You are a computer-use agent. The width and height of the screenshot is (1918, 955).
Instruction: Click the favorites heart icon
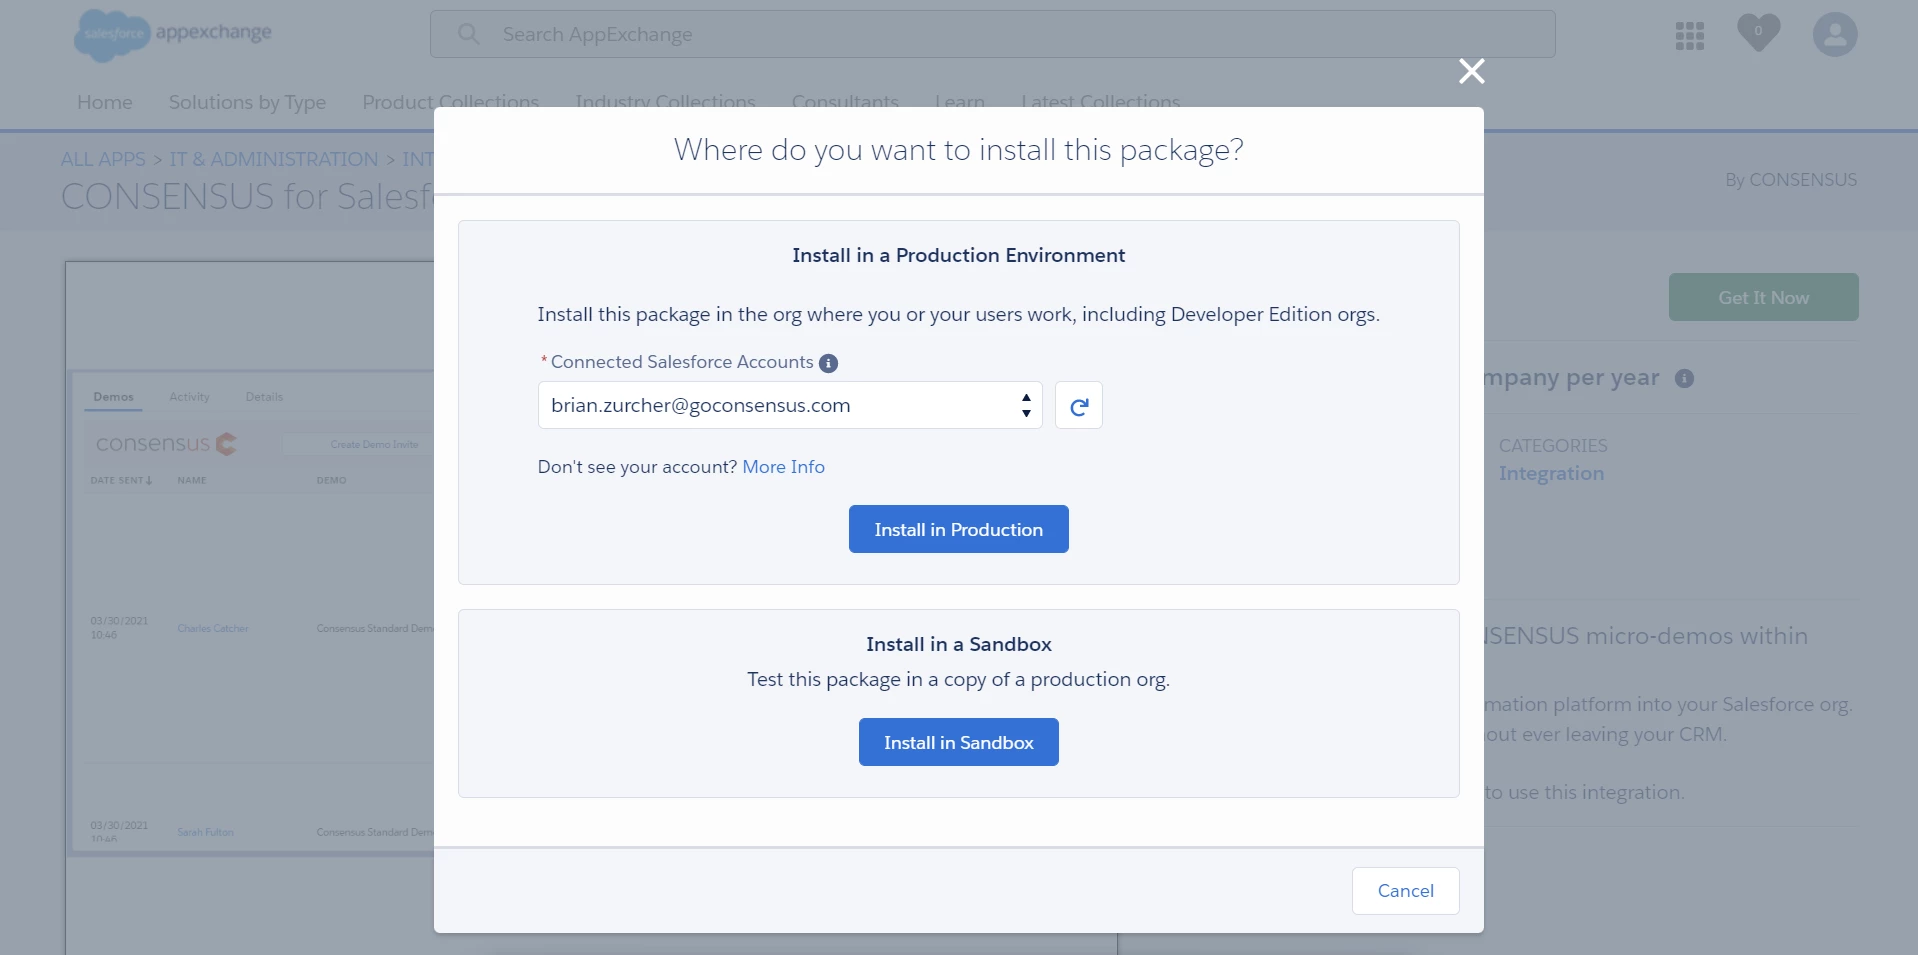(x=1758, y=33)
